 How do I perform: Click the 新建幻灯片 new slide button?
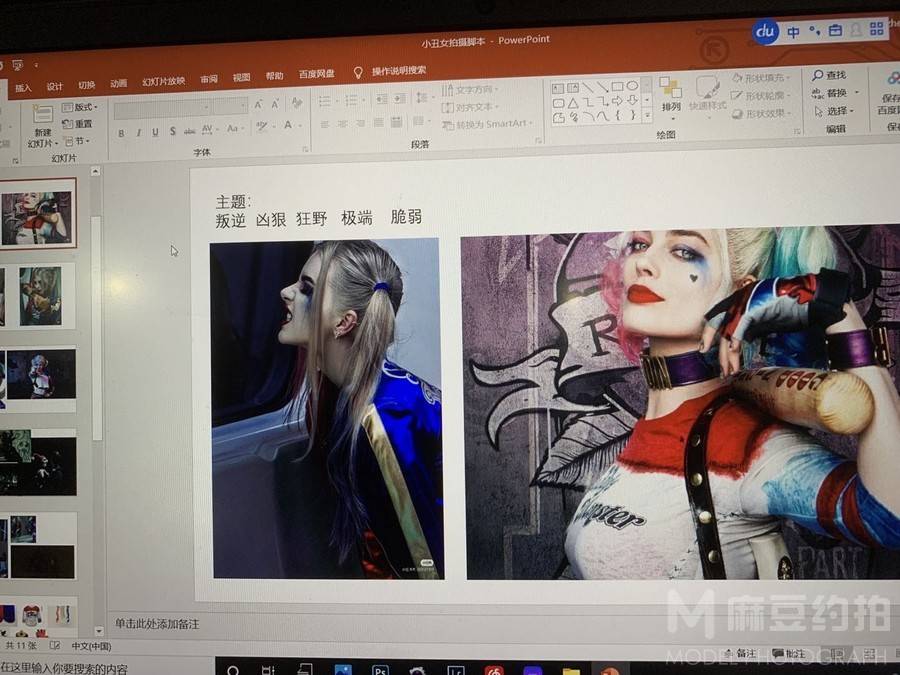(x=43, y=126)
